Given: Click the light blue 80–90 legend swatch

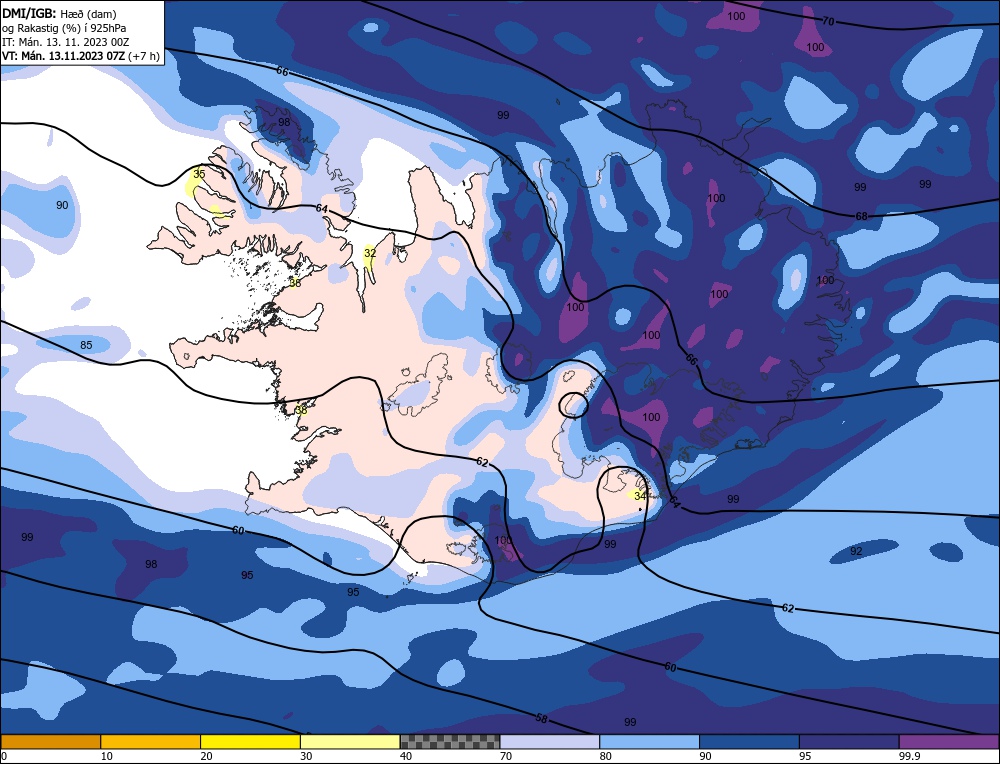Looking at the screenshot, I should 649,741.
